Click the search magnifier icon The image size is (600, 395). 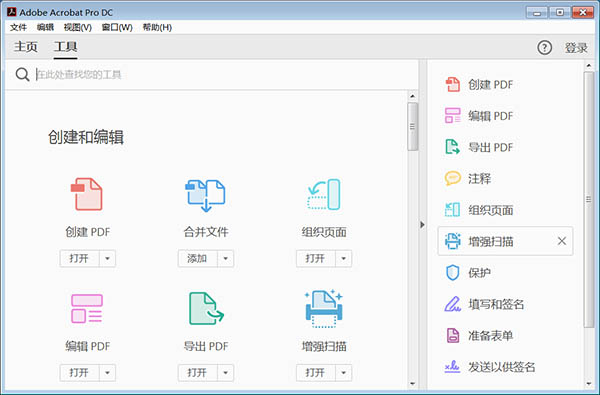[x=22, y=74]
